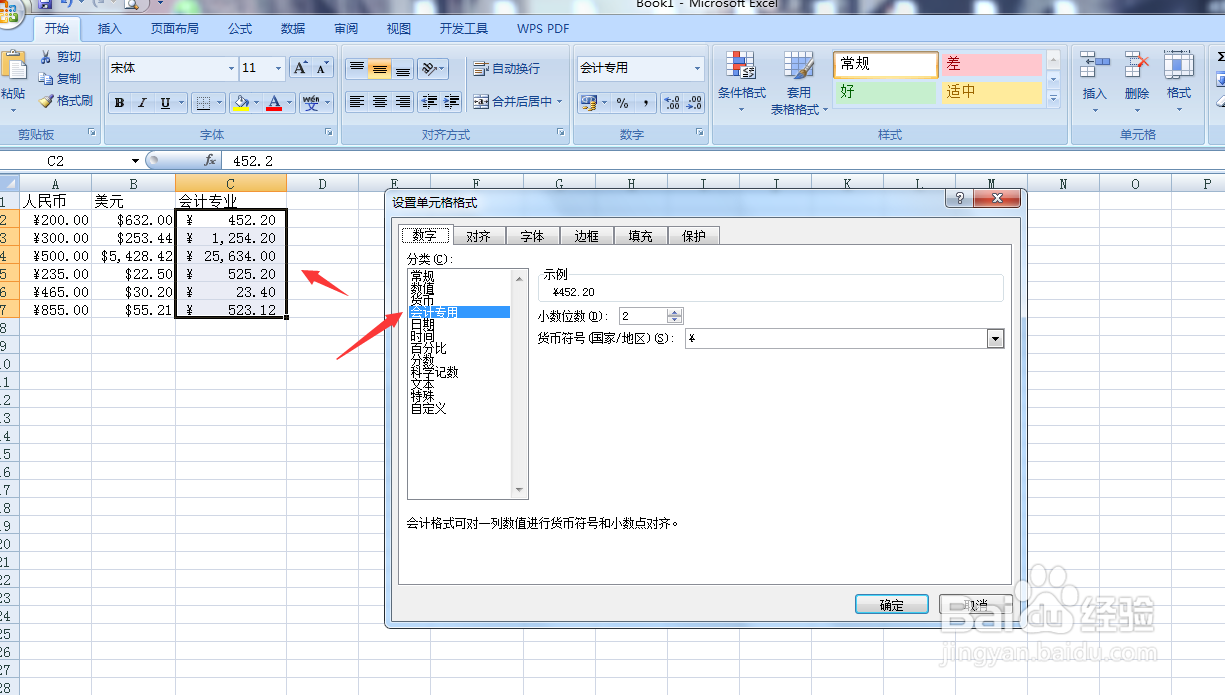Image resolution: width=1225 pixels, height=695 pixels.
Task: Toggle bold with the B button
Action: 119,102
